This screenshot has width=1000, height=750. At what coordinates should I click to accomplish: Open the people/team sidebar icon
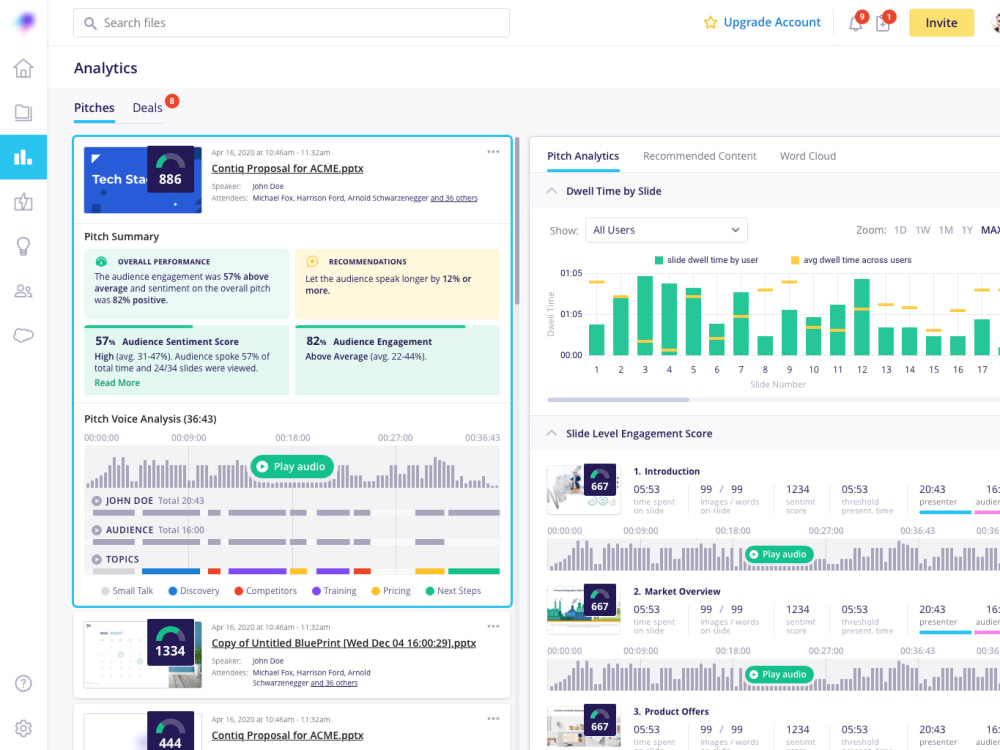click(24, 291)
